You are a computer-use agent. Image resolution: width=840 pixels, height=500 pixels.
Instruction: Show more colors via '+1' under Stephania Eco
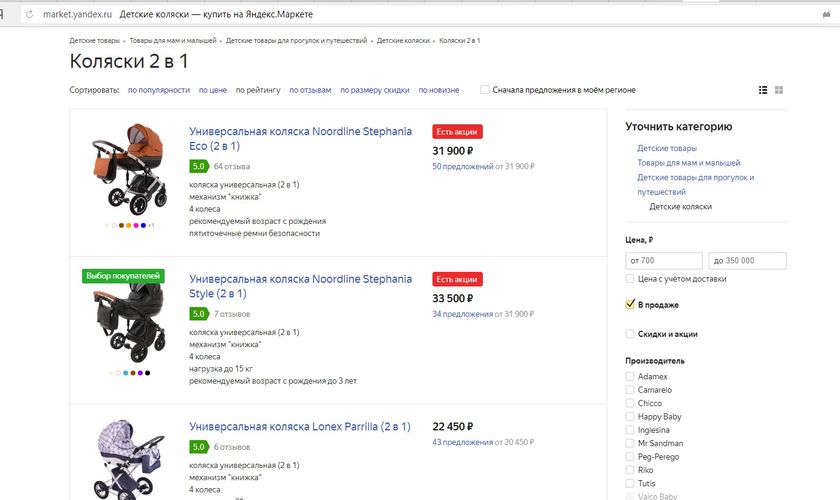pyautogui.click(x=151, y=226)
